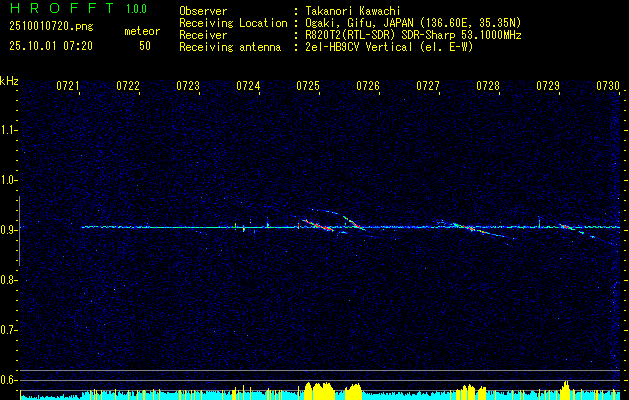
Task: Click the yellow power spike below 0729
Action: pos(565,390)
